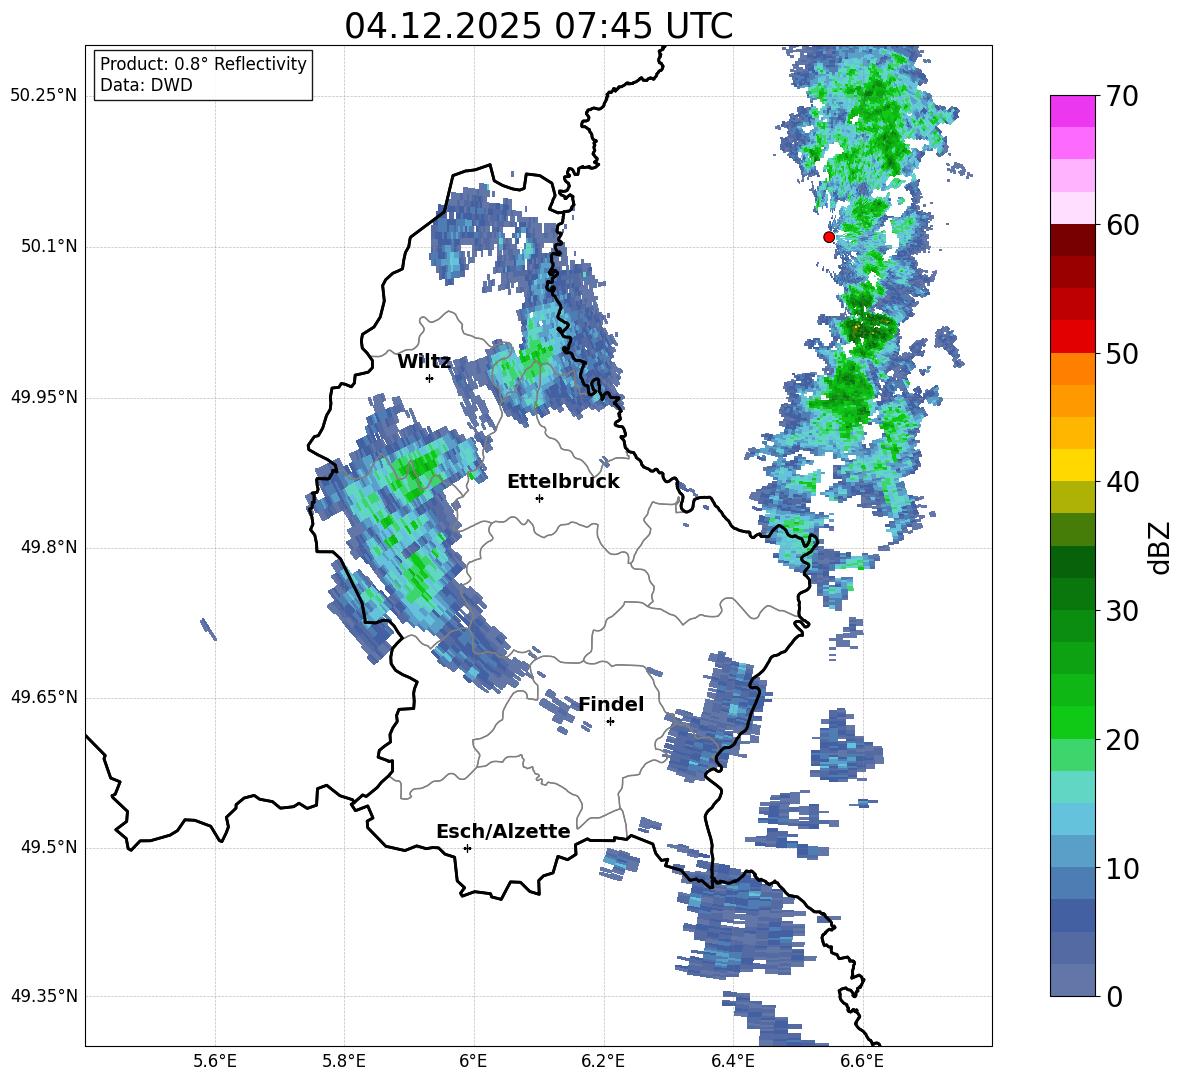Click the orange colorbar swatch near 50
The width and height of the screenshot is (1184, 1081).
(x=1072, y=368)
